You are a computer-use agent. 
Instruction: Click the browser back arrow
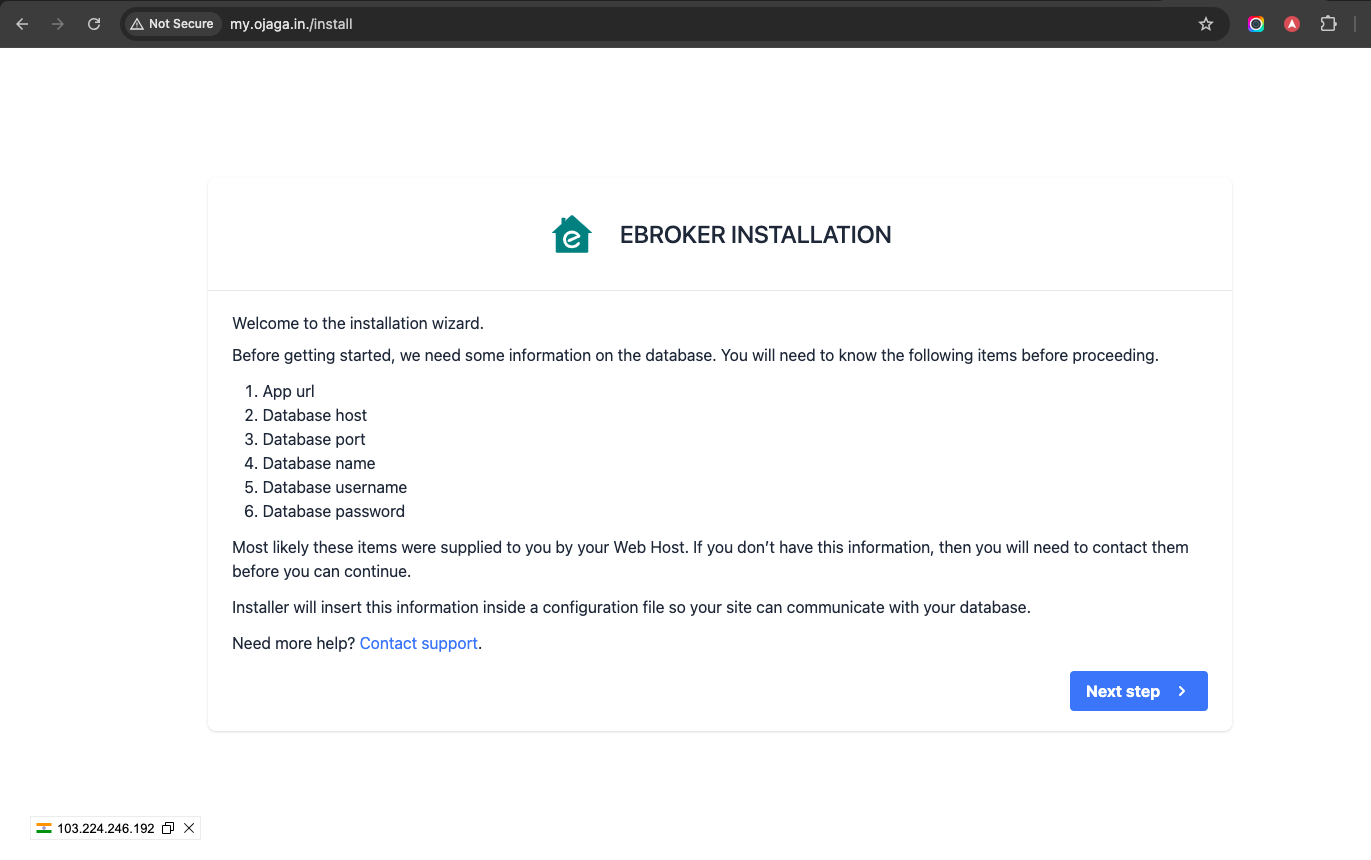[22, 24]
